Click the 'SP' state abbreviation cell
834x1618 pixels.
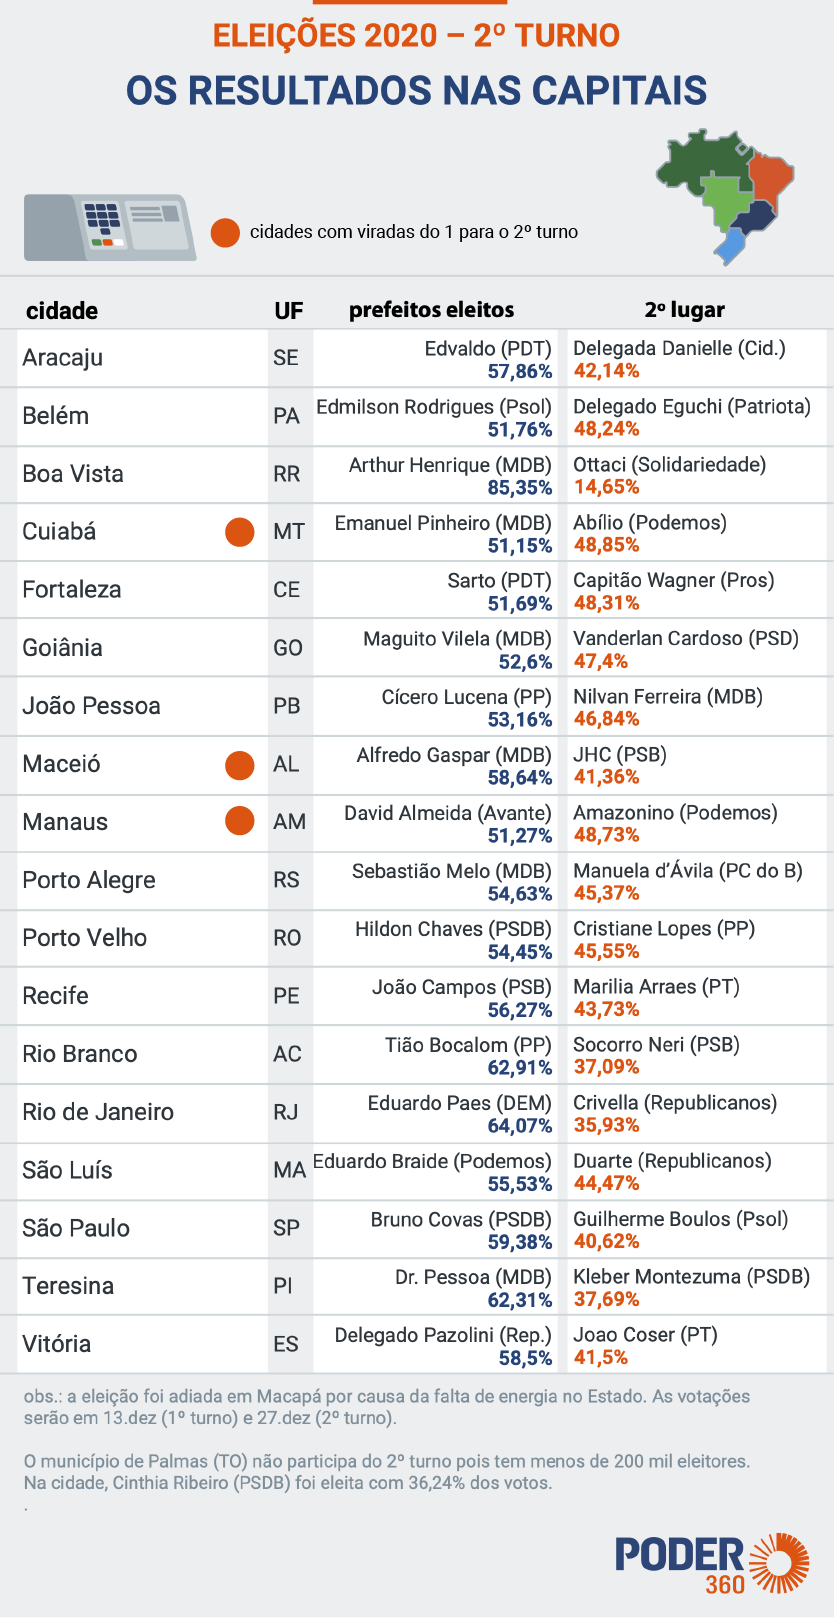[x=286, y=1228]
